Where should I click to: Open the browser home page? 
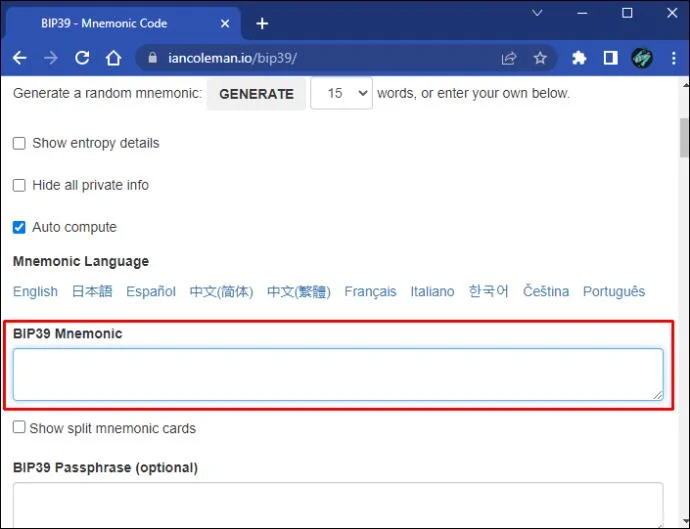pyautogui.click(x=113, y=58)
